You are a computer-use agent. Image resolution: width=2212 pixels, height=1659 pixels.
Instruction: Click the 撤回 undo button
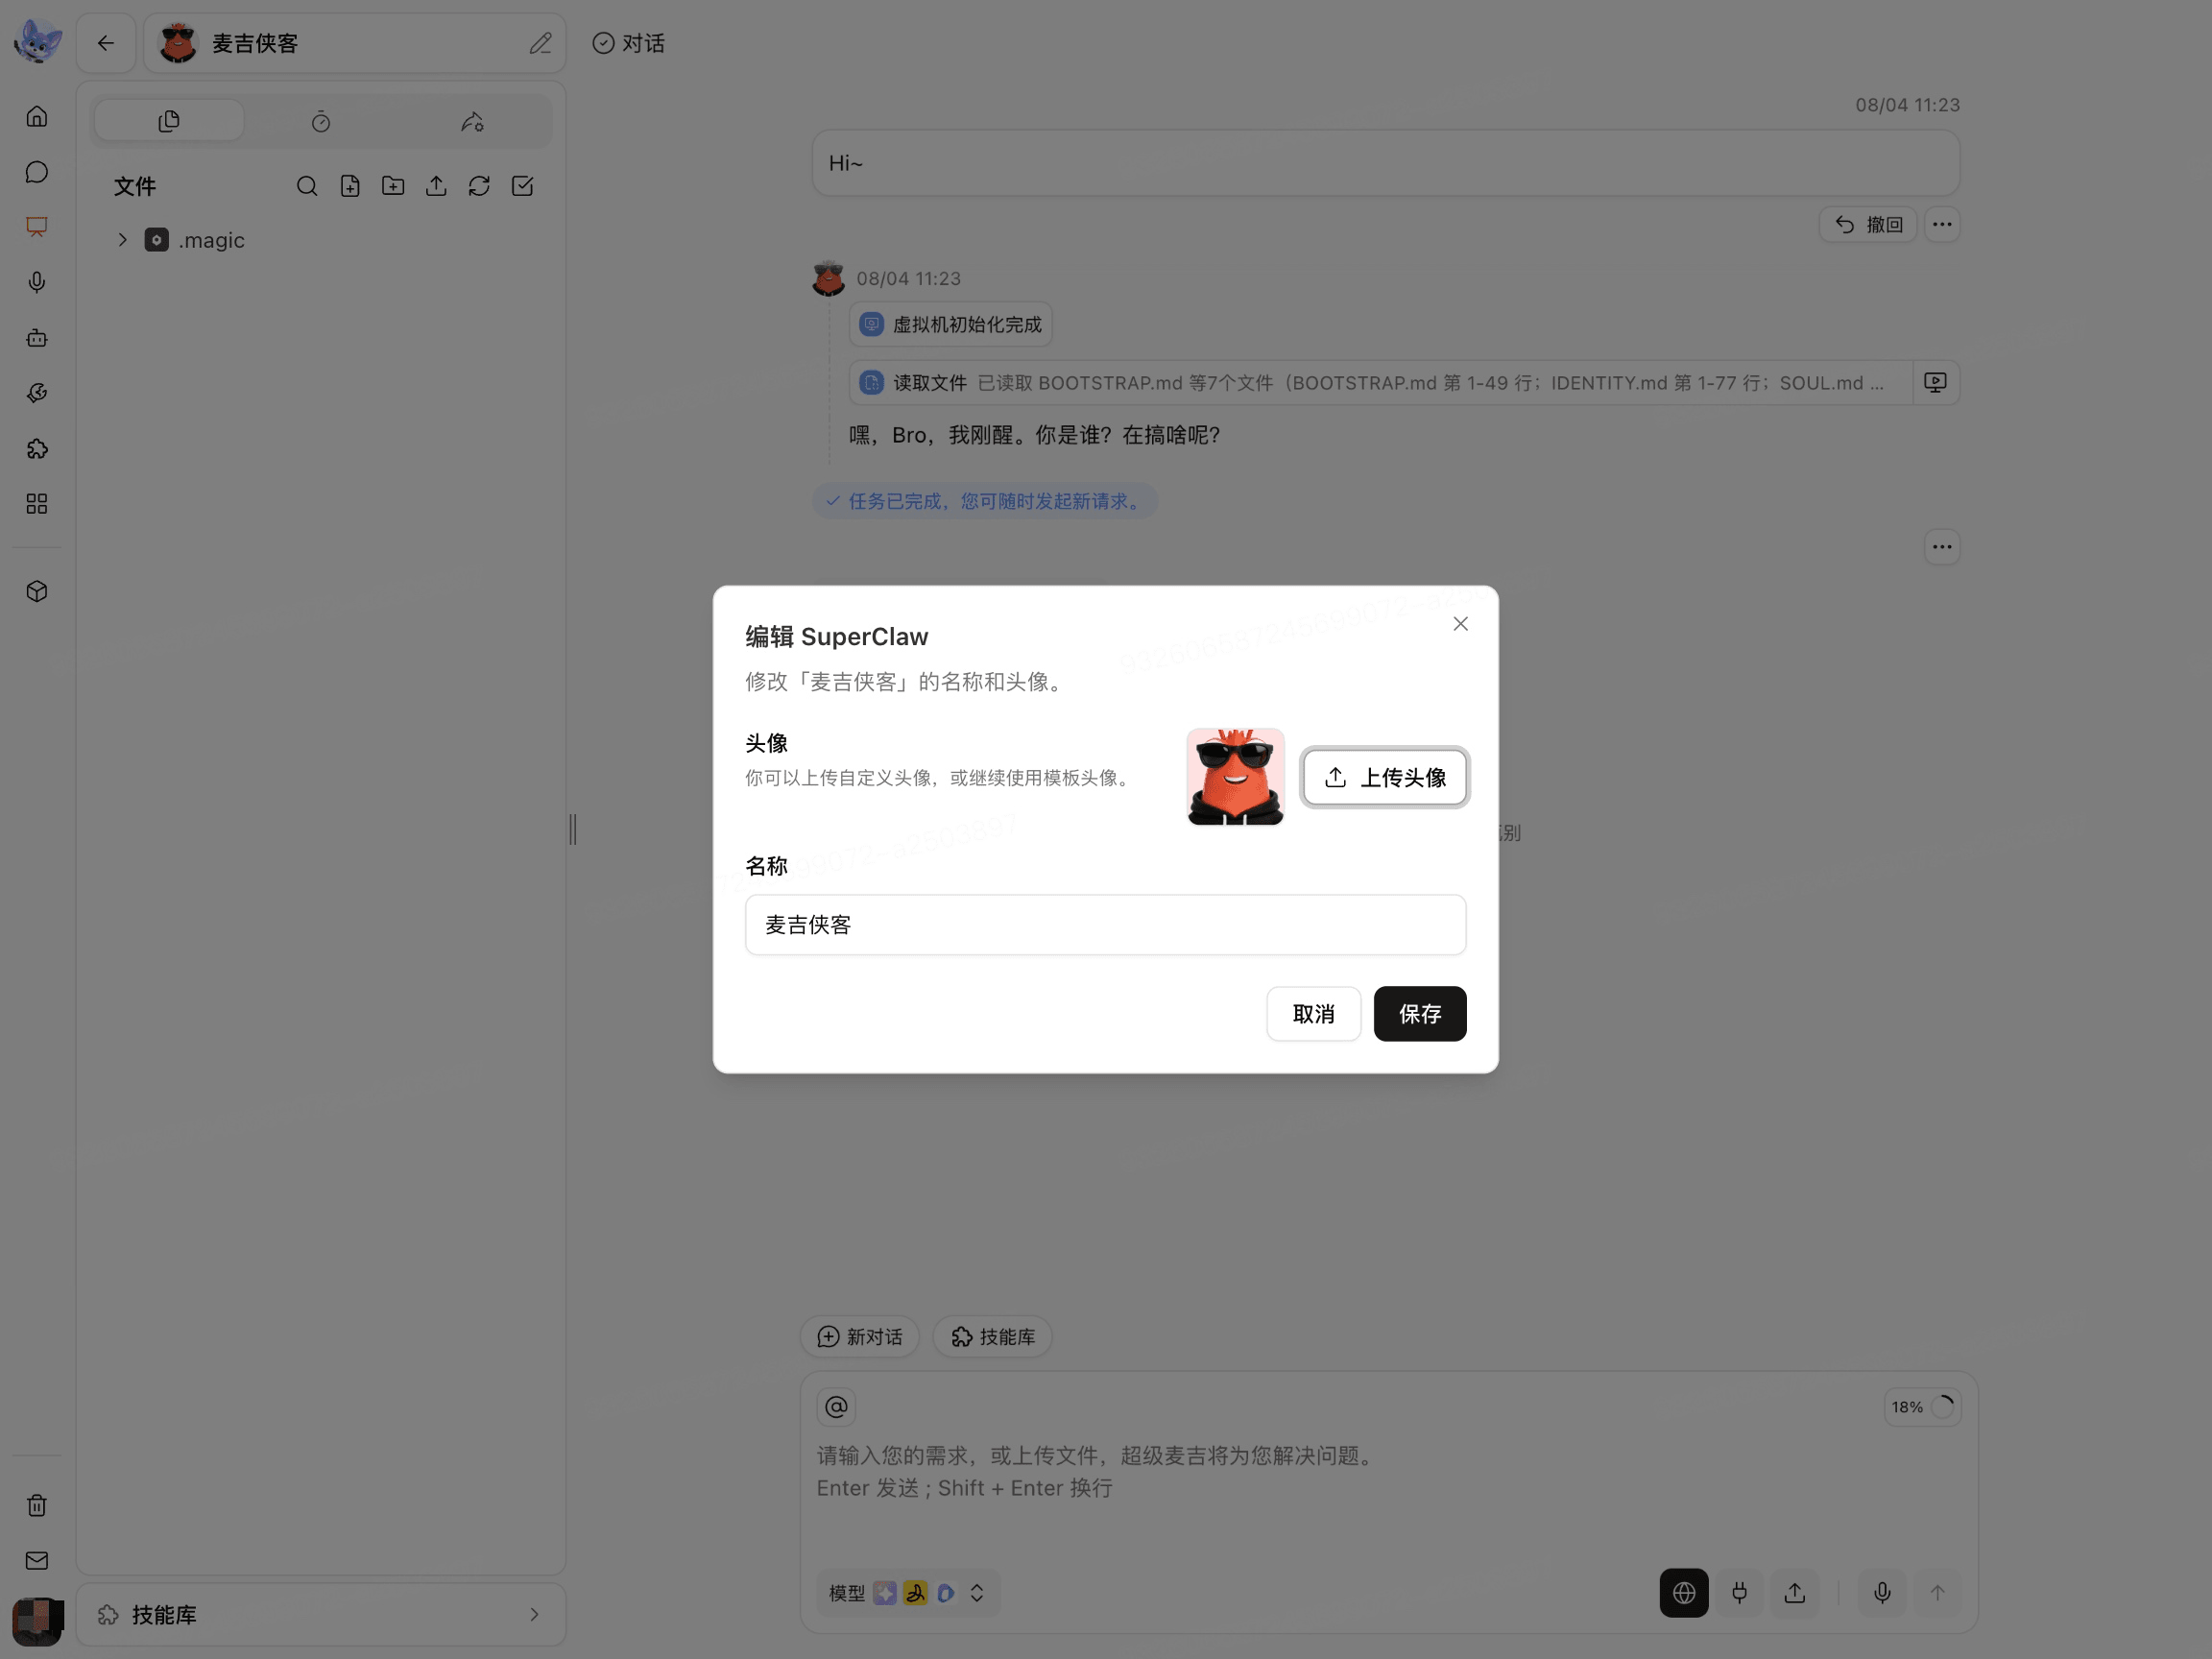1867,225
